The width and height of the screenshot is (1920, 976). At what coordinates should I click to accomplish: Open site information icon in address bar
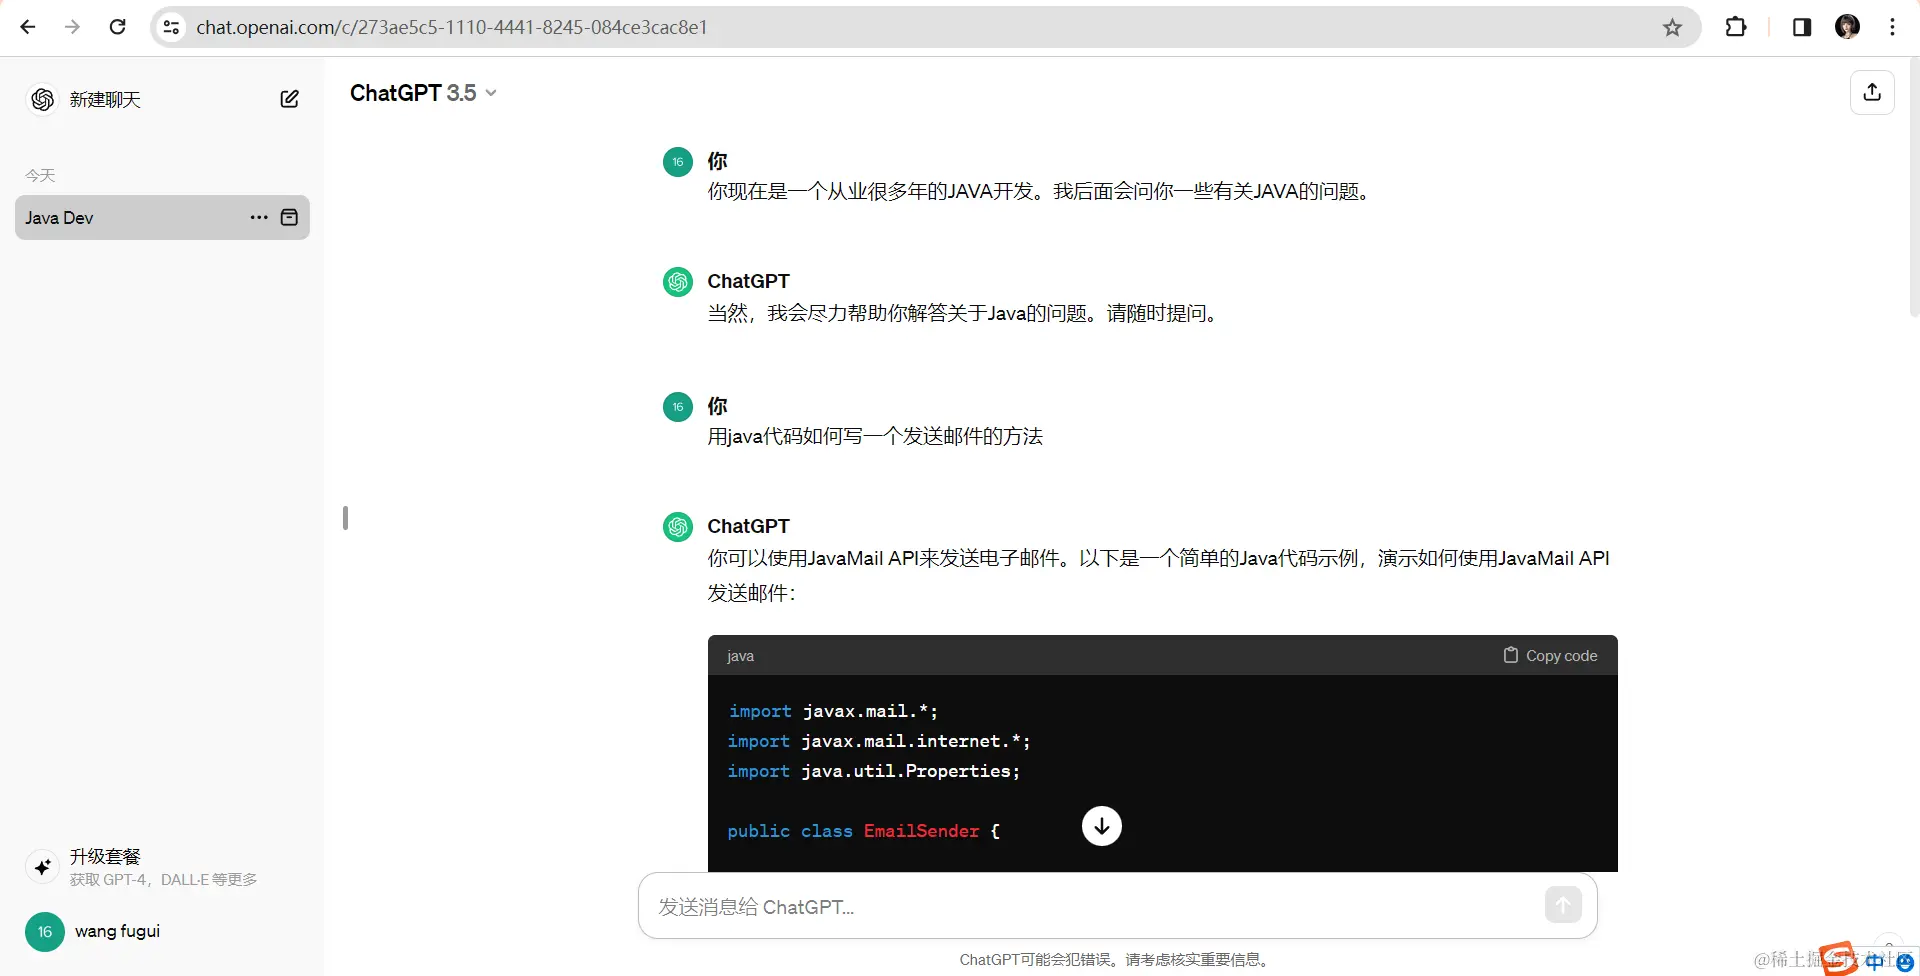pyautogui.click(x=172, y=27)
